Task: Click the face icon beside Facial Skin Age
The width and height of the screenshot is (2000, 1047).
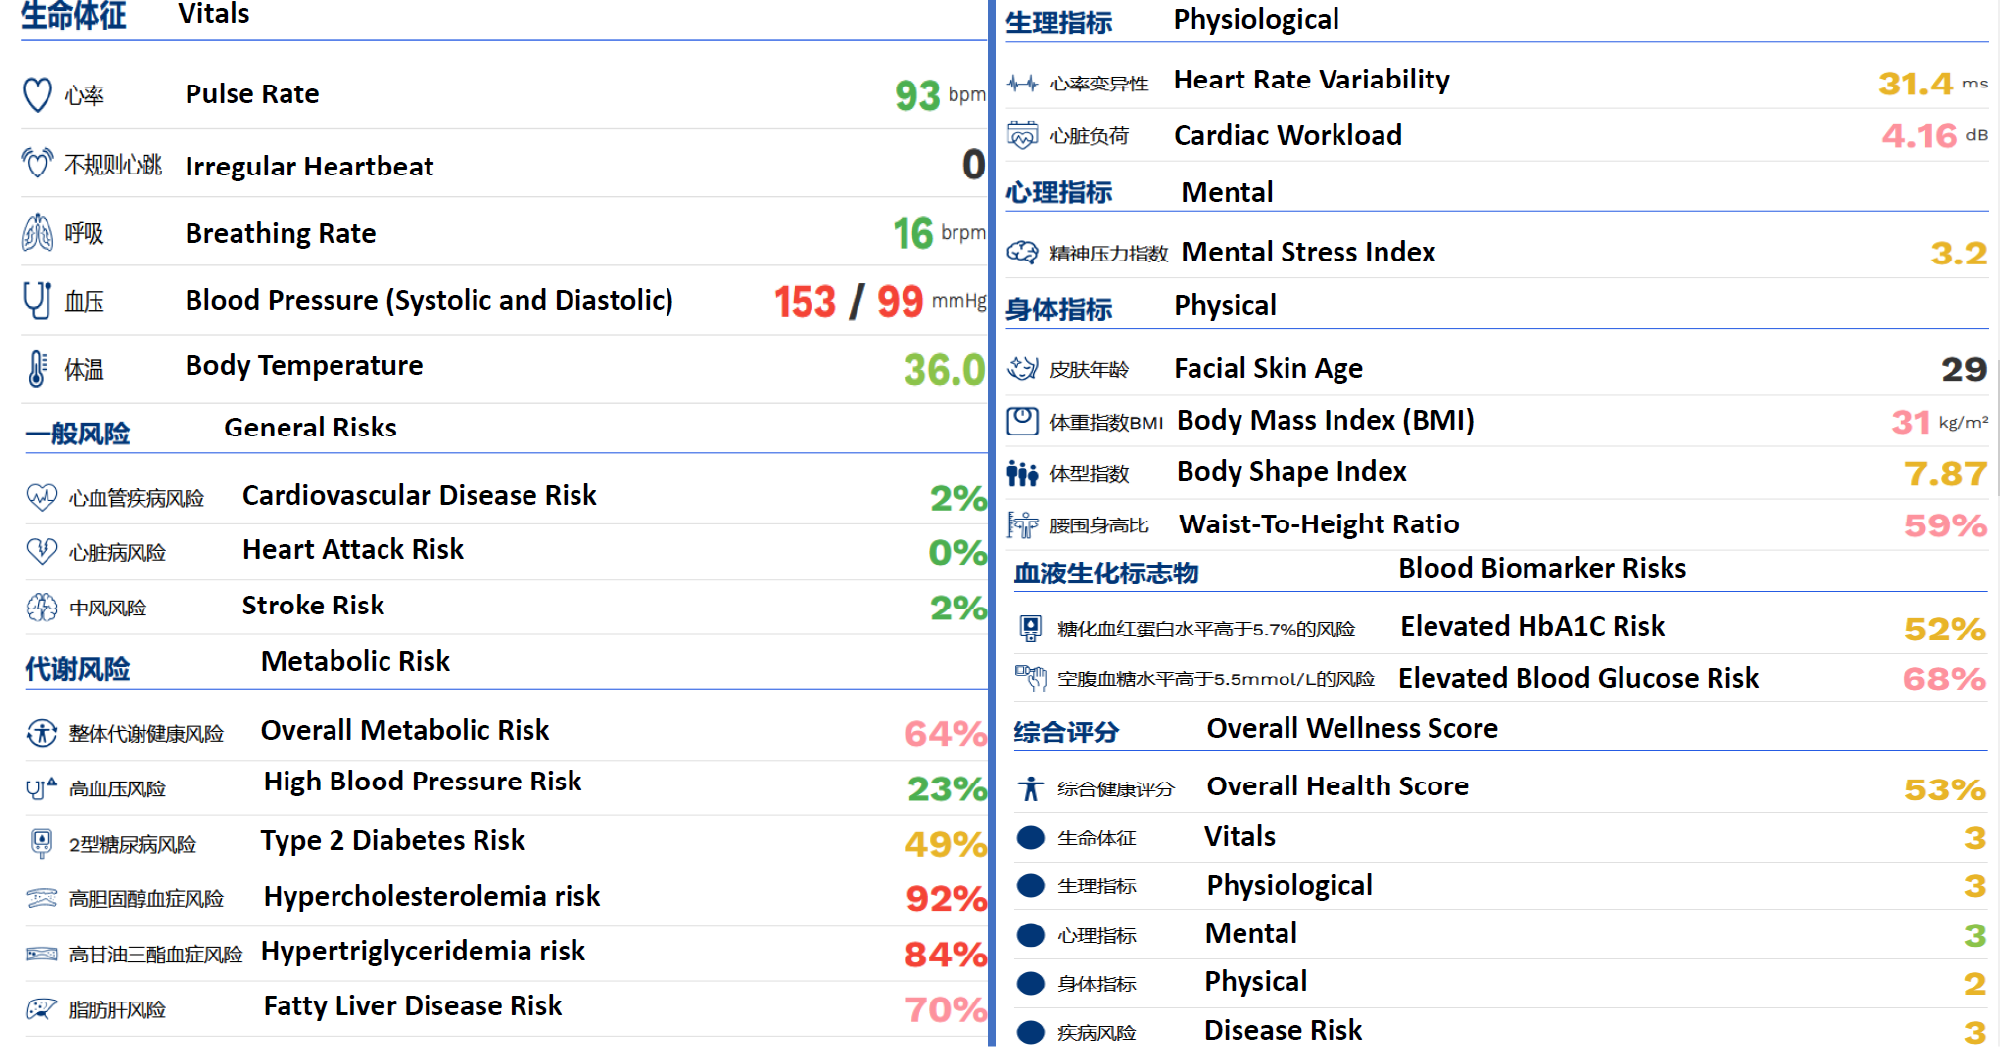Action: pyautogui.click(x=1022, y=369)
